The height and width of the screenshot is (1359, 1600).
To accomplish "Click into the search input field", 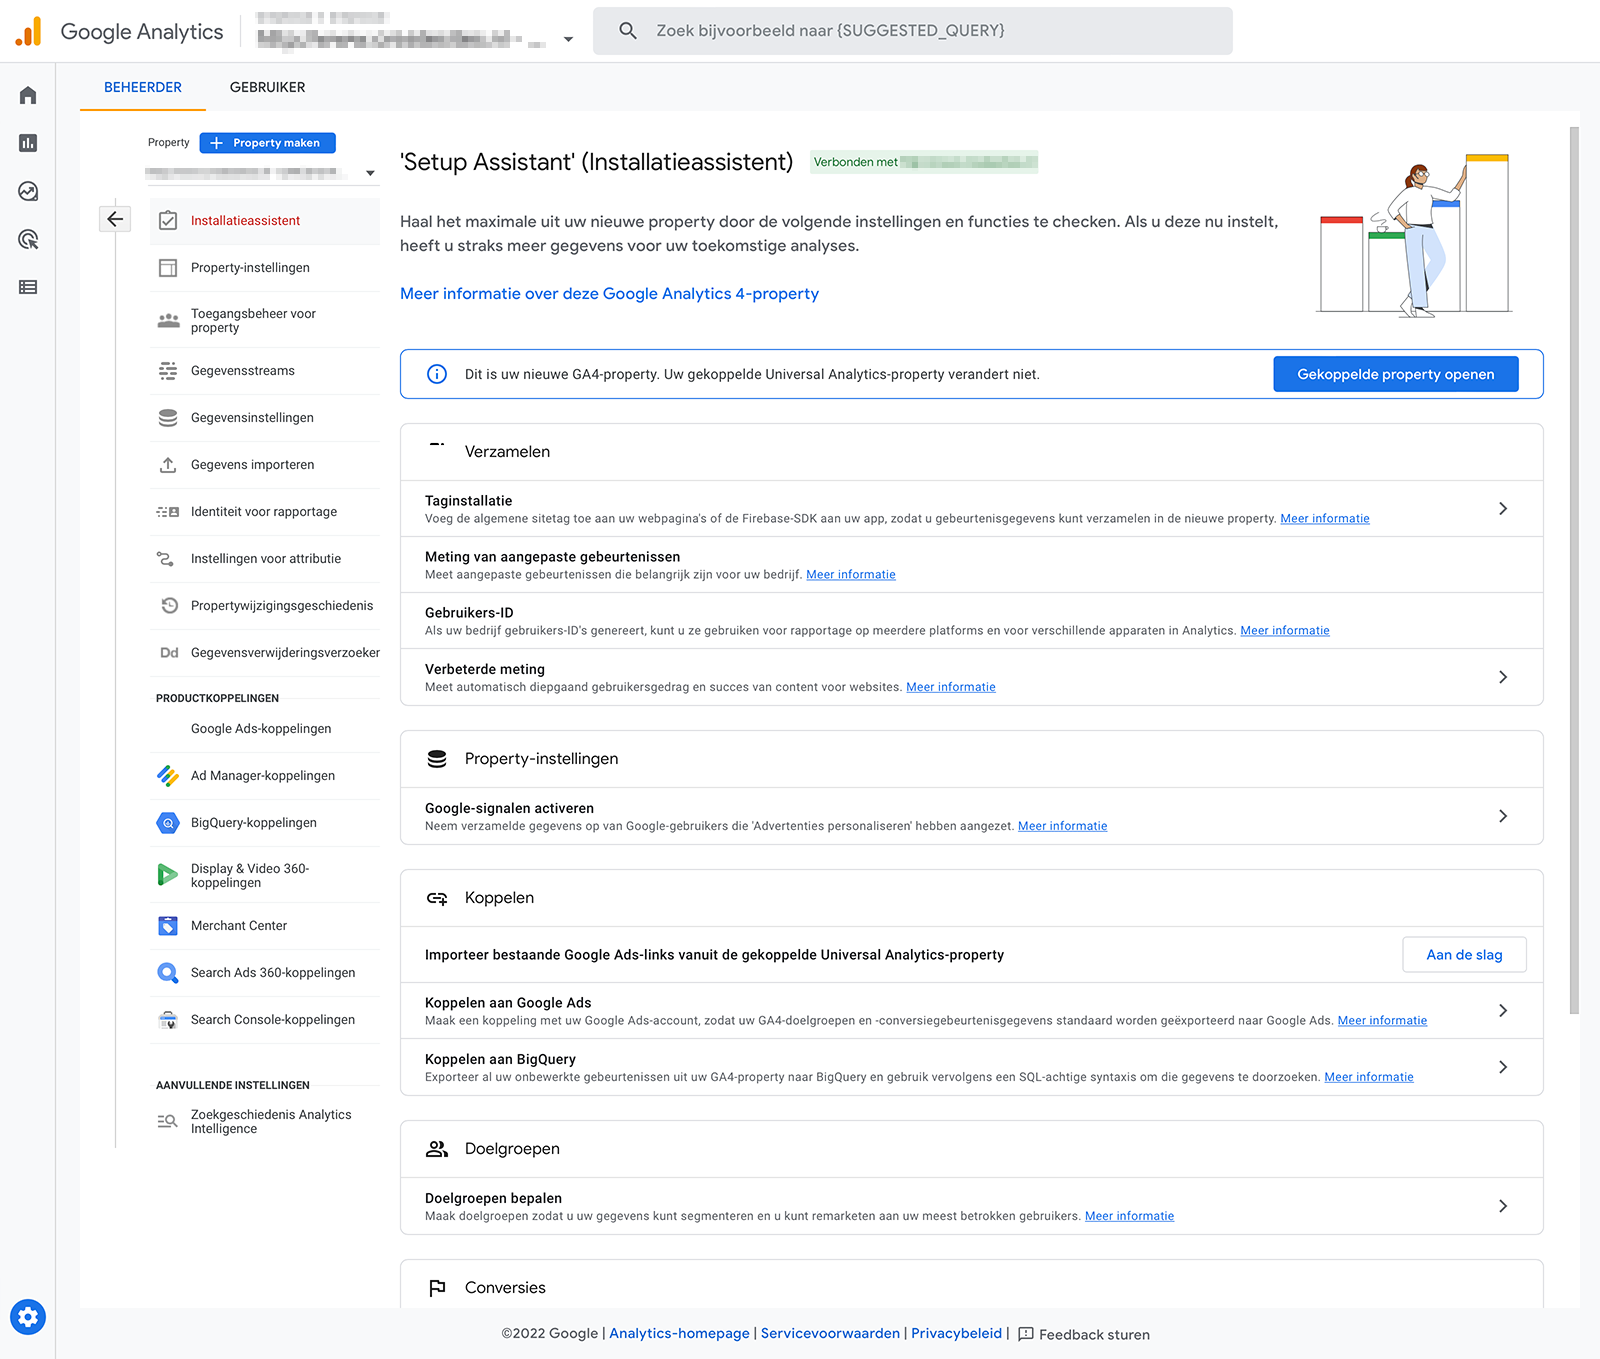I will [913, 31].
